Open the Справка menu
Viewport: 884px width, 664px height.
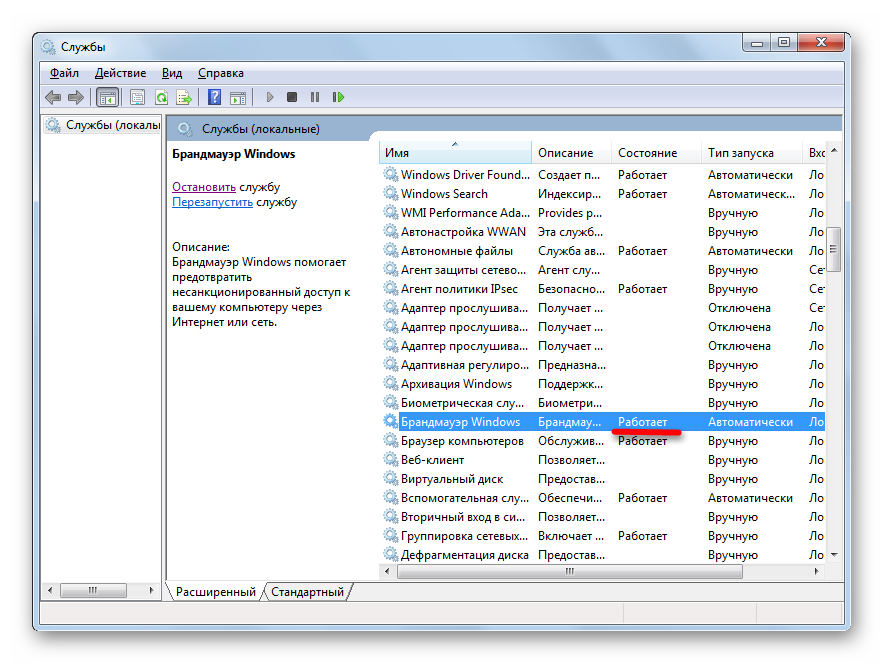coord(220,73)
